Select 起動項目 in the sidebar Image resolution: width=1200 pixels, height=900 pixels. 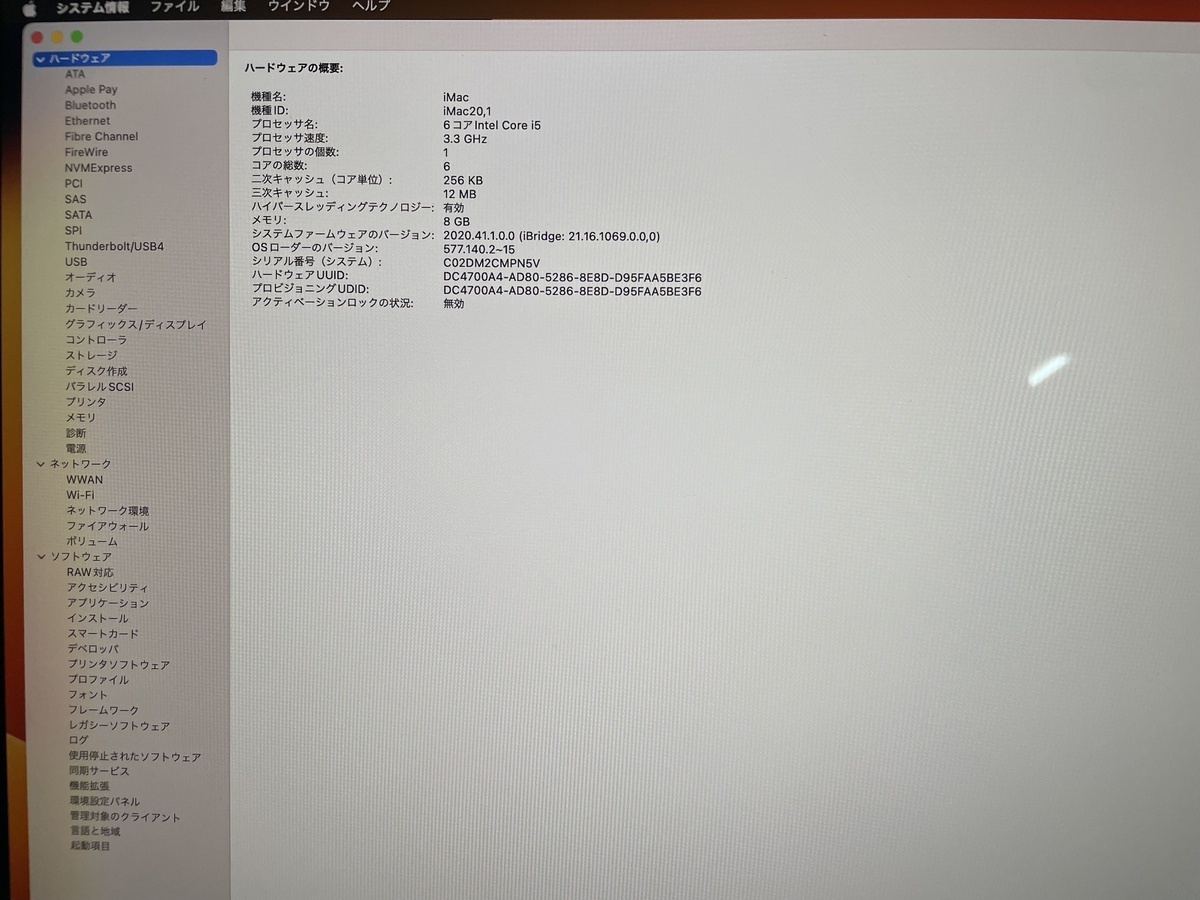(x=90, y=847)
